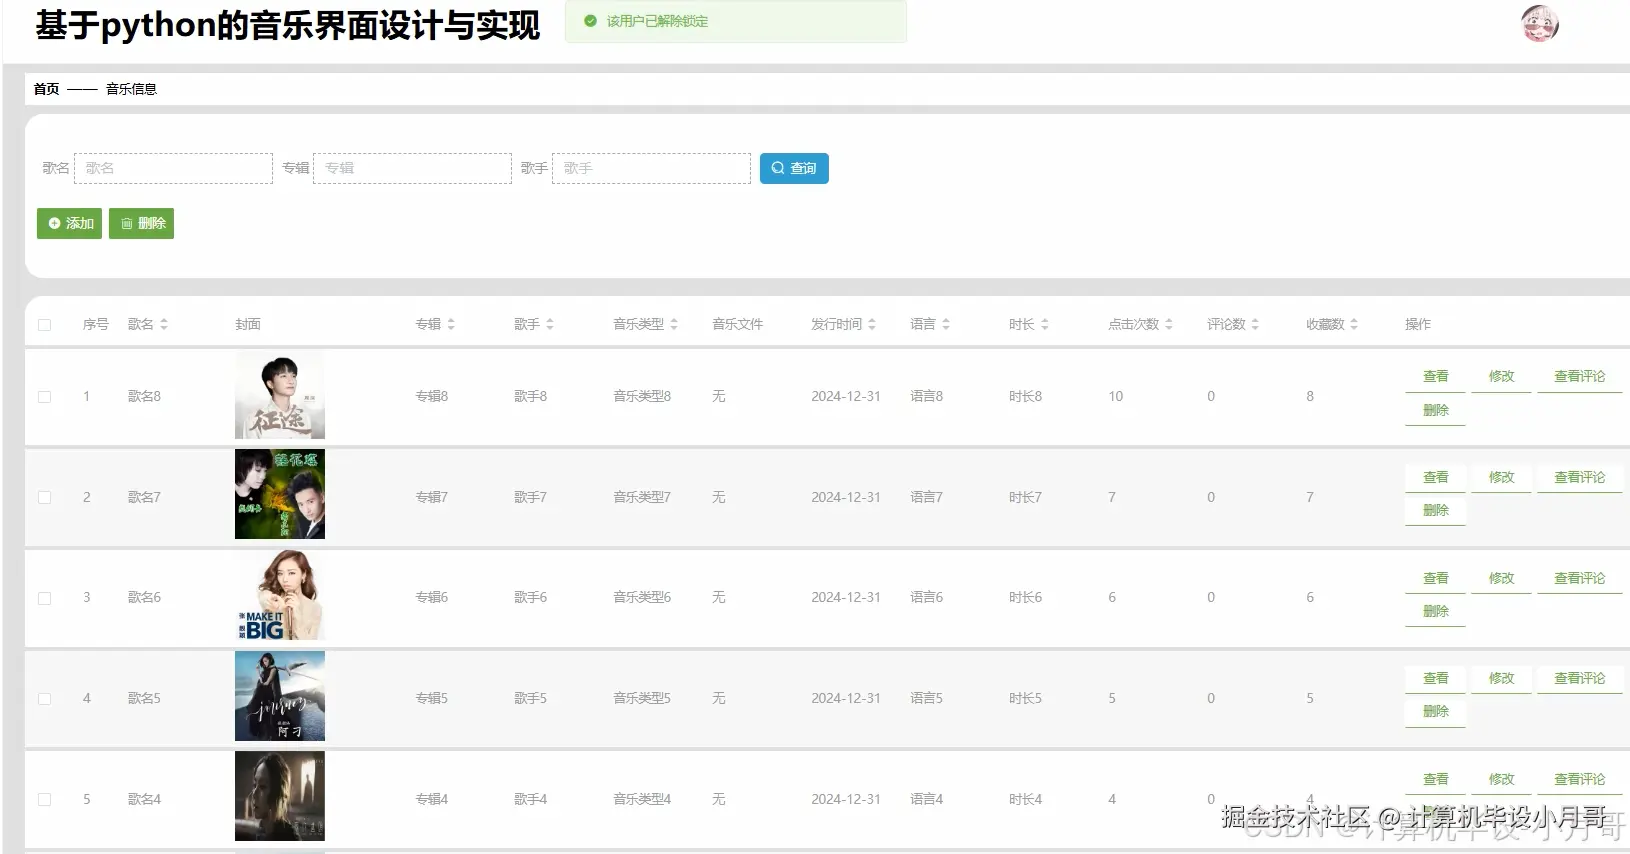Screen dimensions: 1630x854
Task: Sort by 语言 column arrows
Action: tap(946, 324)
